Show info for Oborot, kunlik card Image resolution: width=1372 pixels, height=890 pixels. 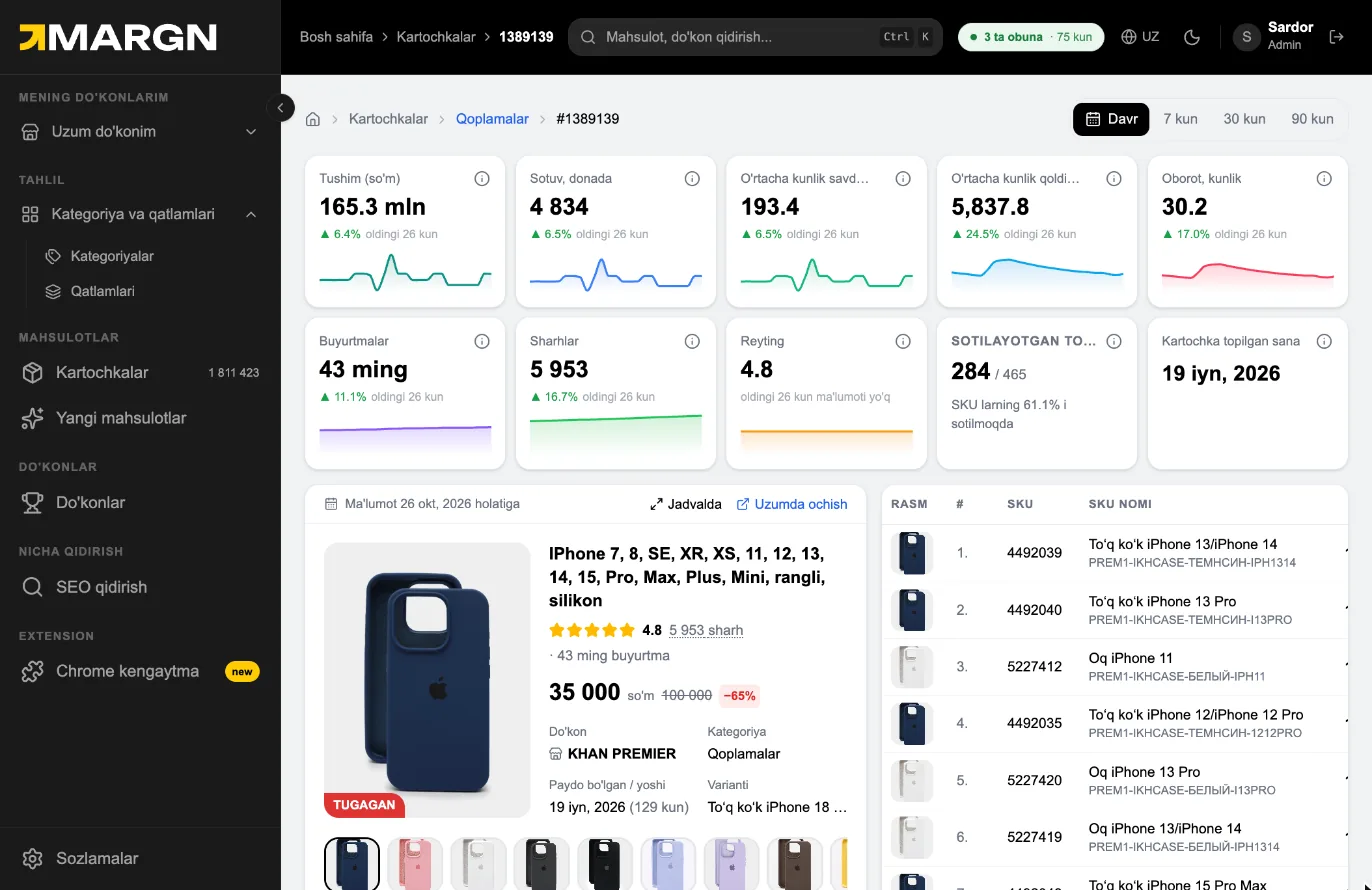1324,179
